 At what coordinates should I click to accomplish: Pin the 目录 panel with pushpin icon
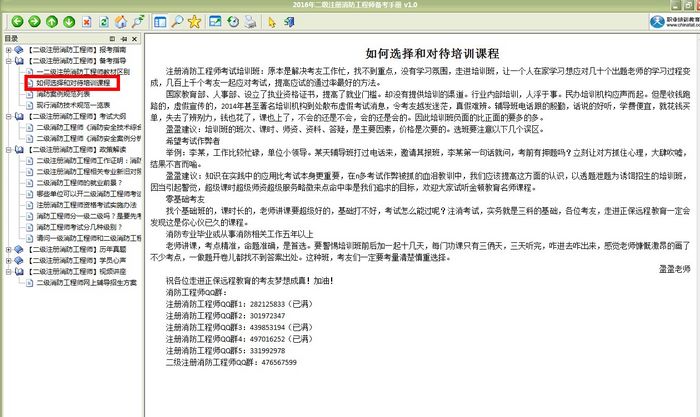point(124,39)
